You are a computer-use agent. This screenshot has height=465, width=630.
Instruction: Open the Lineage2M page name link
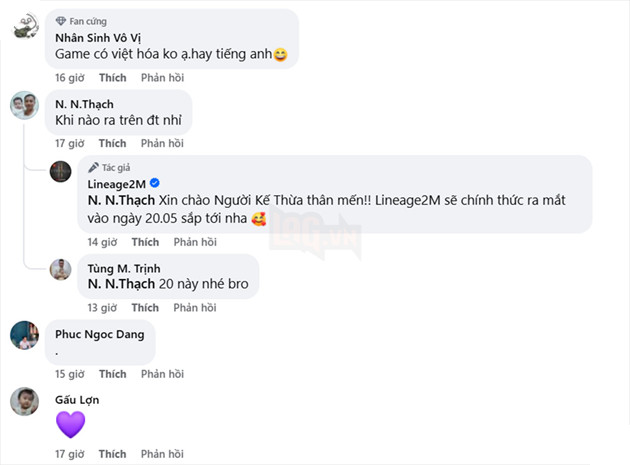point(119,184)
